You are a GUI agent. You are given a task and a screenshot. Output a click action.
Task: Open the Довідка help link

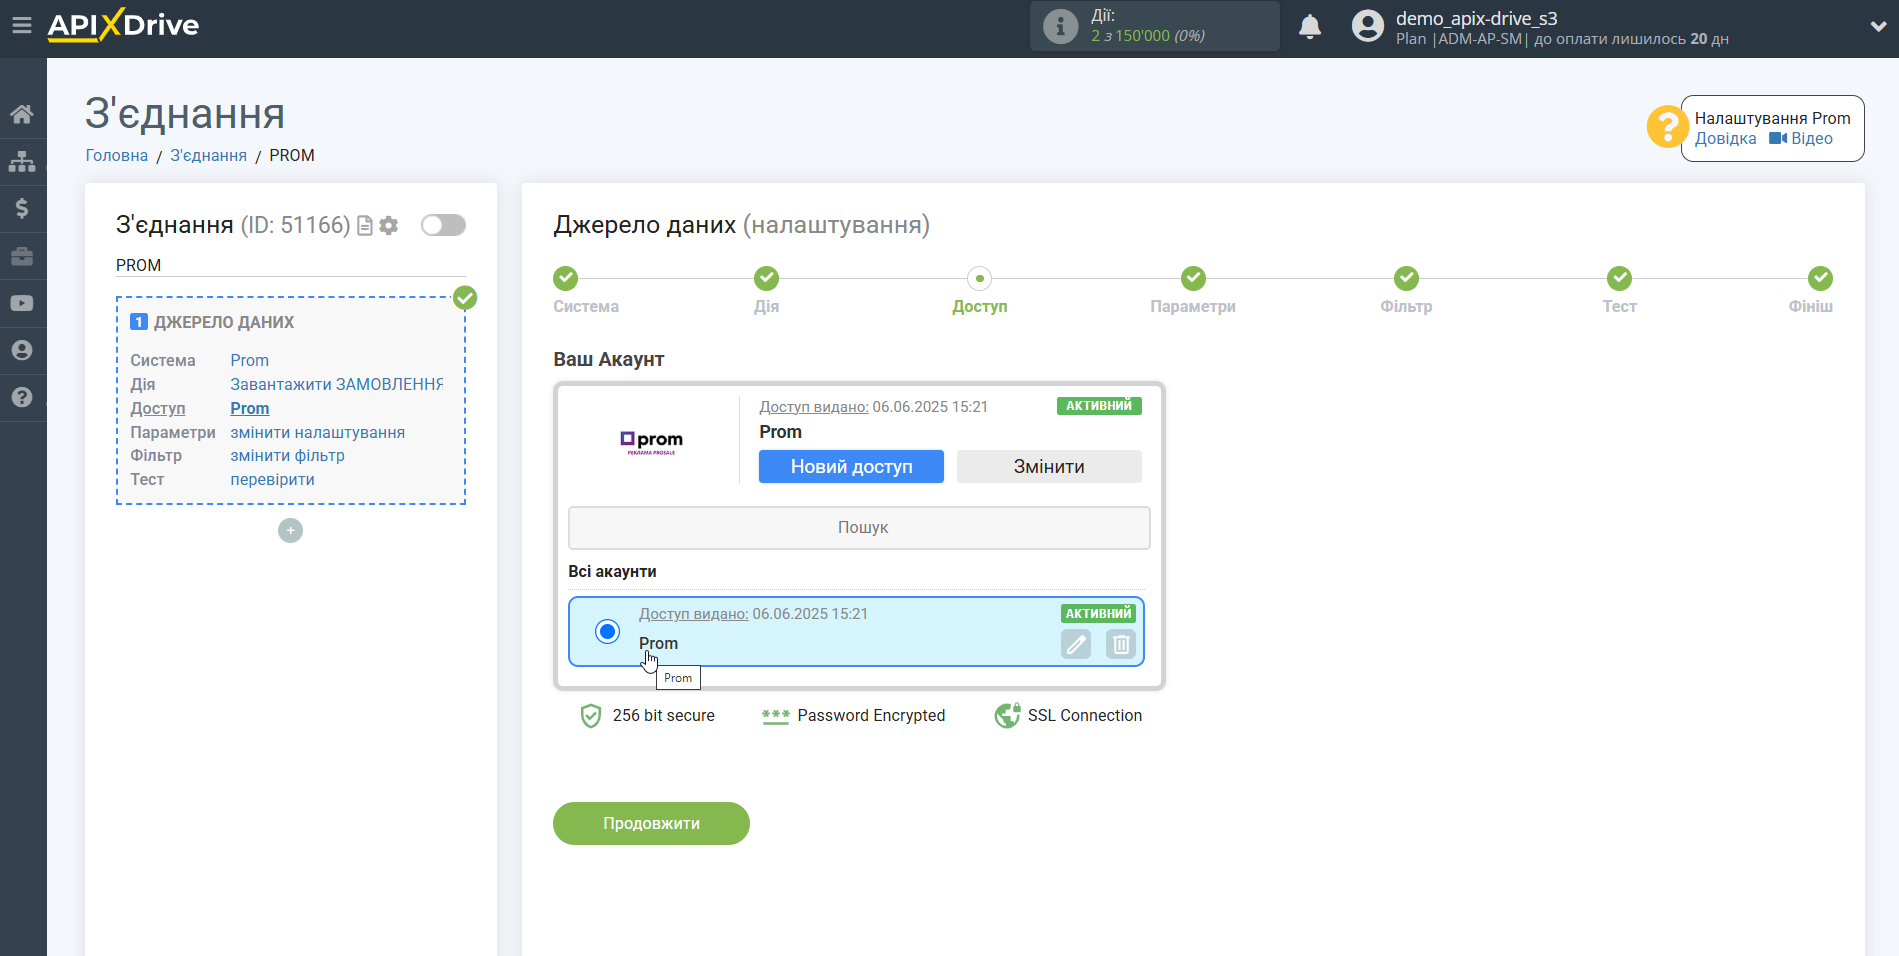(x=1725, y=139)
